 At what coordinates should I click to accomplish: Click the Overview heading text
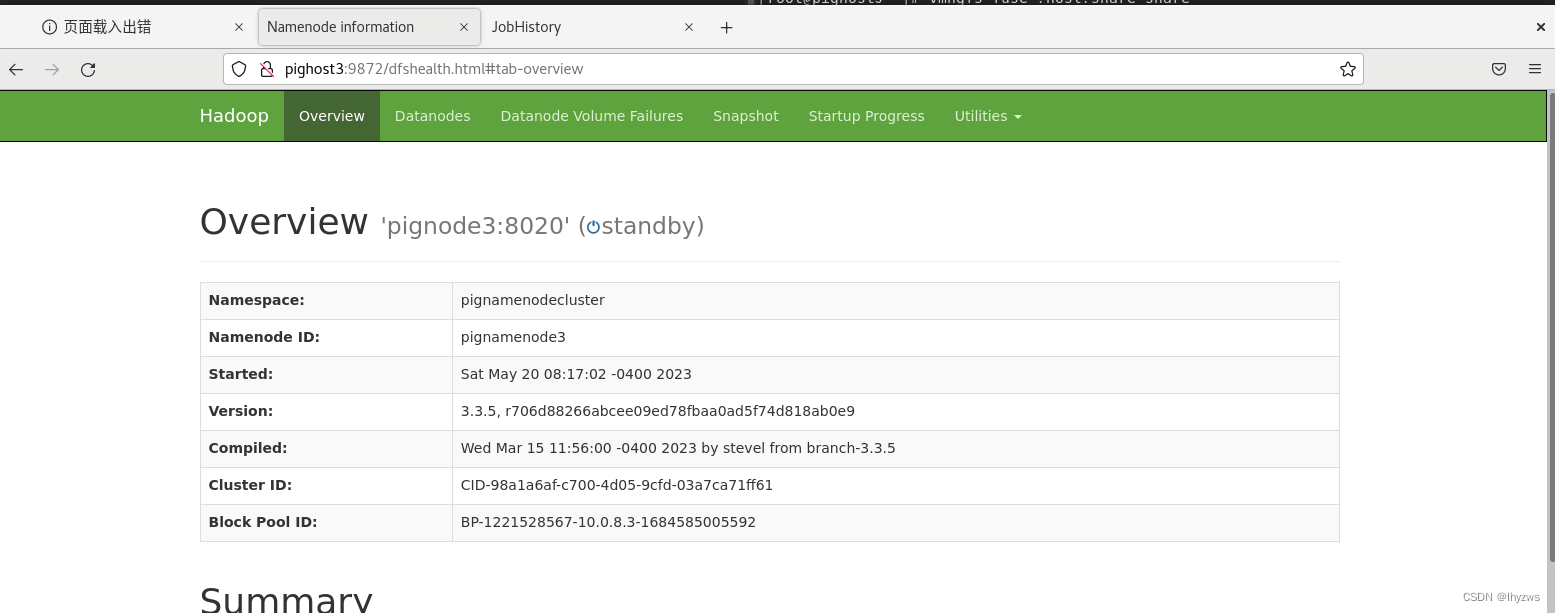coord(284,221)
